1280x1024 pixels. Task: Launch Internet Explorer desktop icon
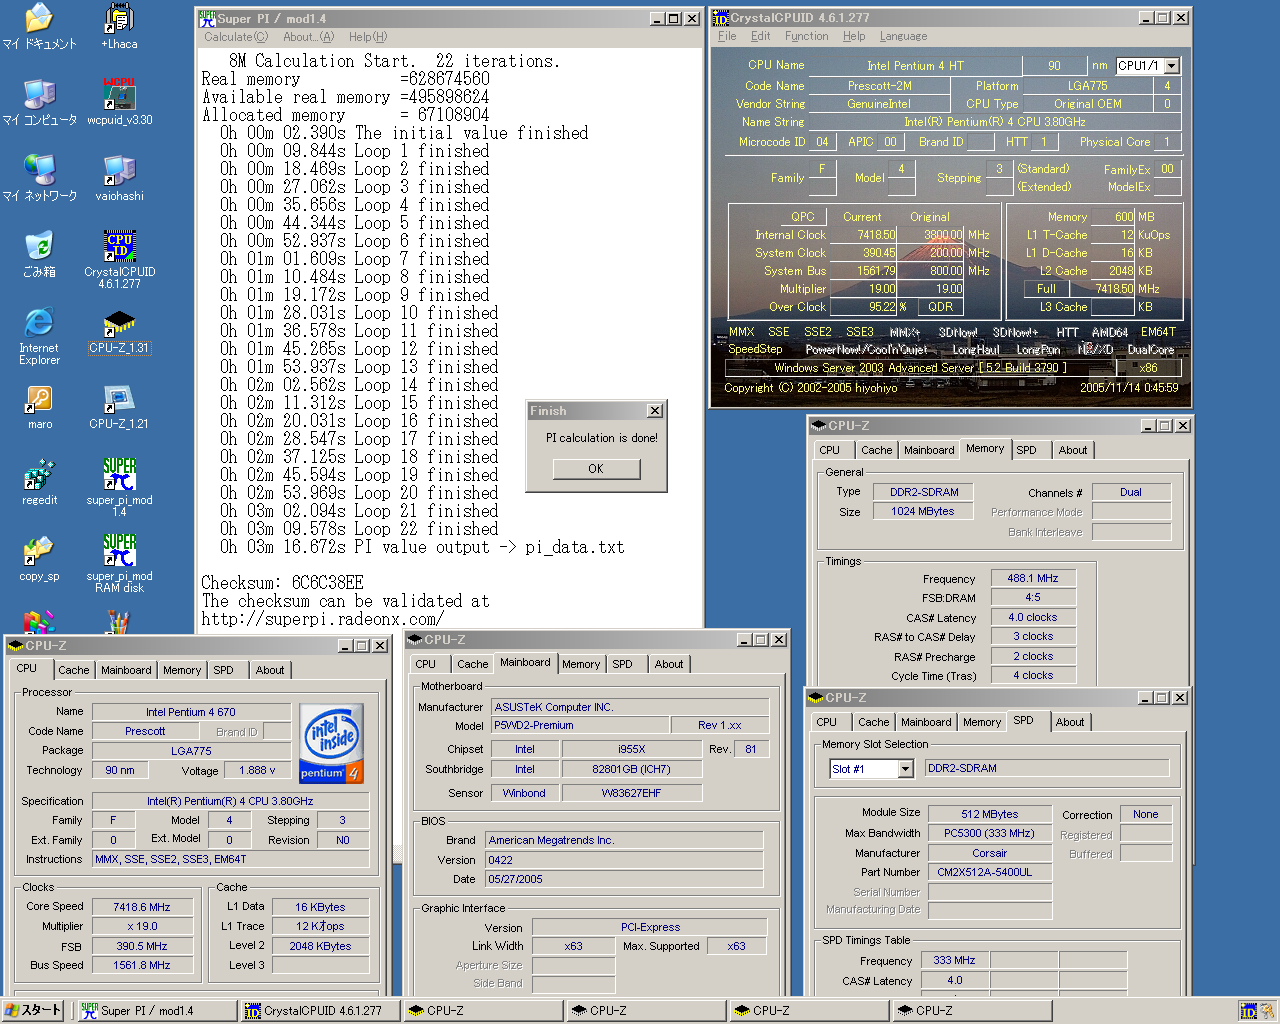tap(39, 336)
